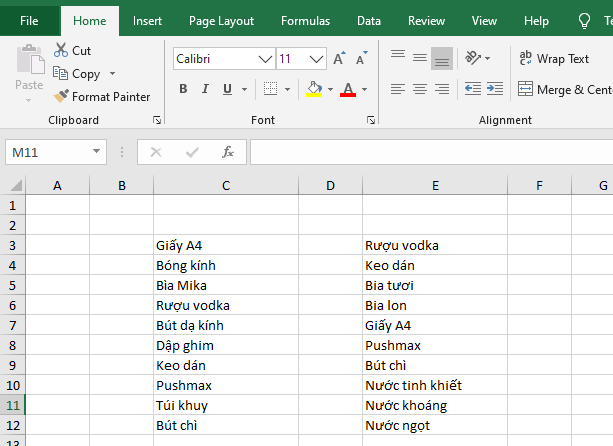Screen dimensions: 613x446
Task: Click the Insert Function fx icon
Action: tap(228, 152)
